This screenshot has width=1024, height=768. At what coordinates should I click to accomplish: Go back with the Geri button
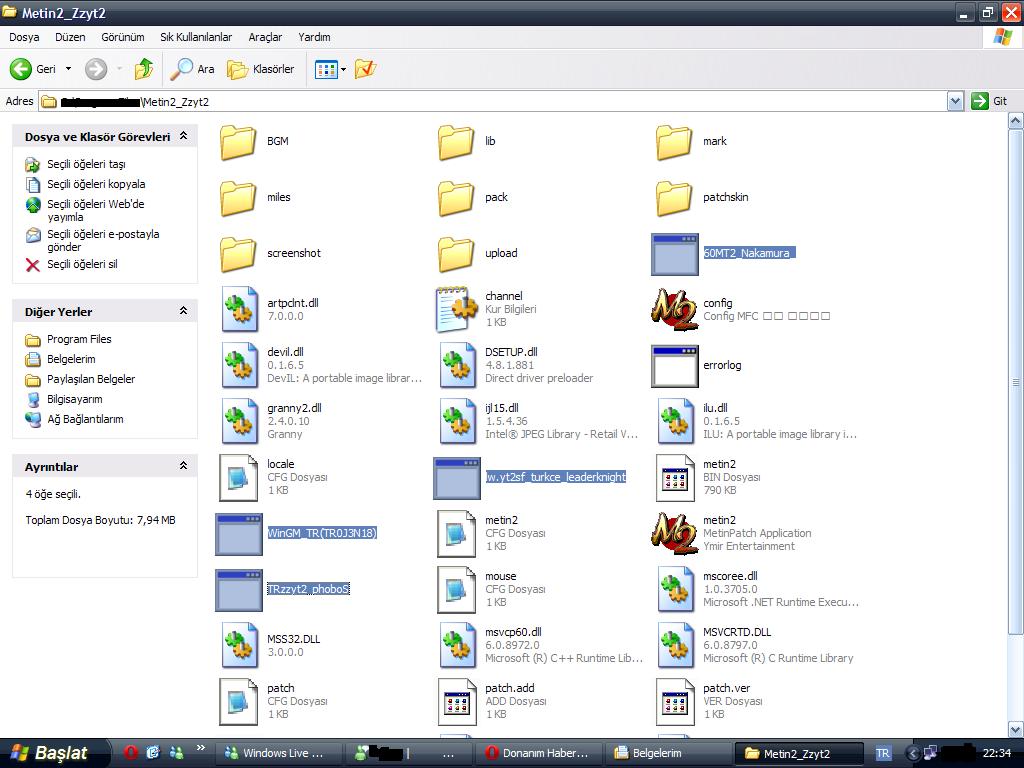(33, 69)
